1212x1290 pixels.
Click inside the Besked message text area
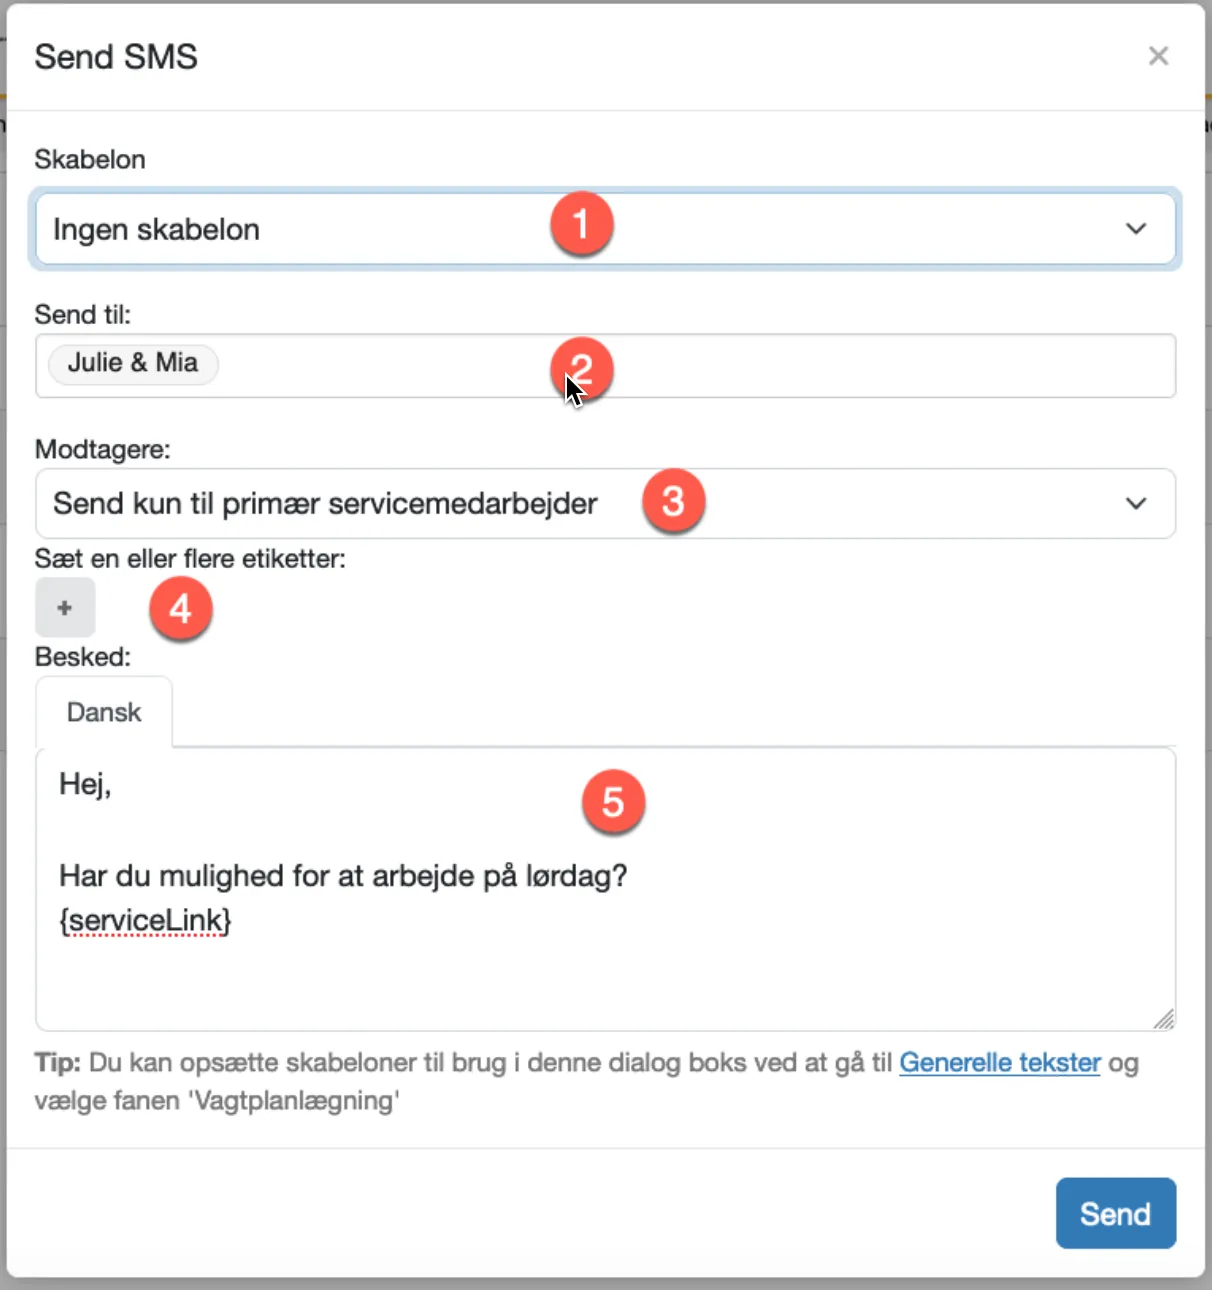click(x=605, y=889)
